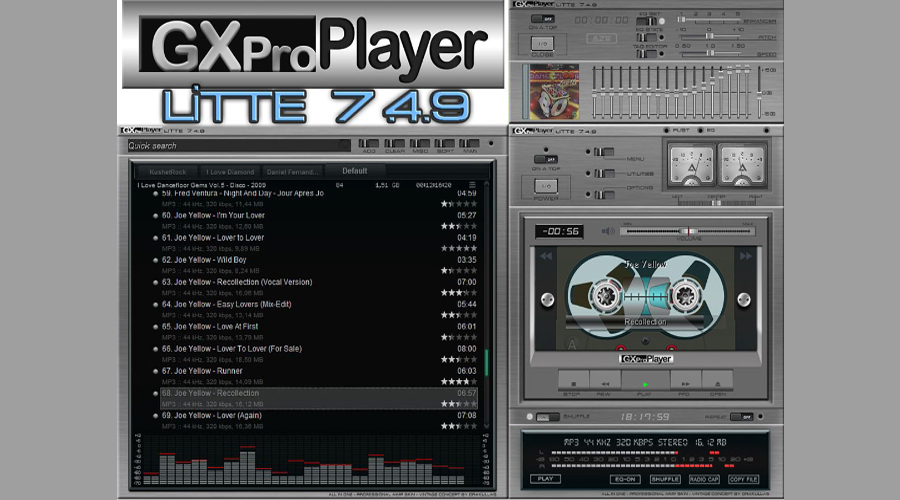The height and width of the screenshot is (500, 900).
Task: Click the REW rewind transport button
Action: 605,380
